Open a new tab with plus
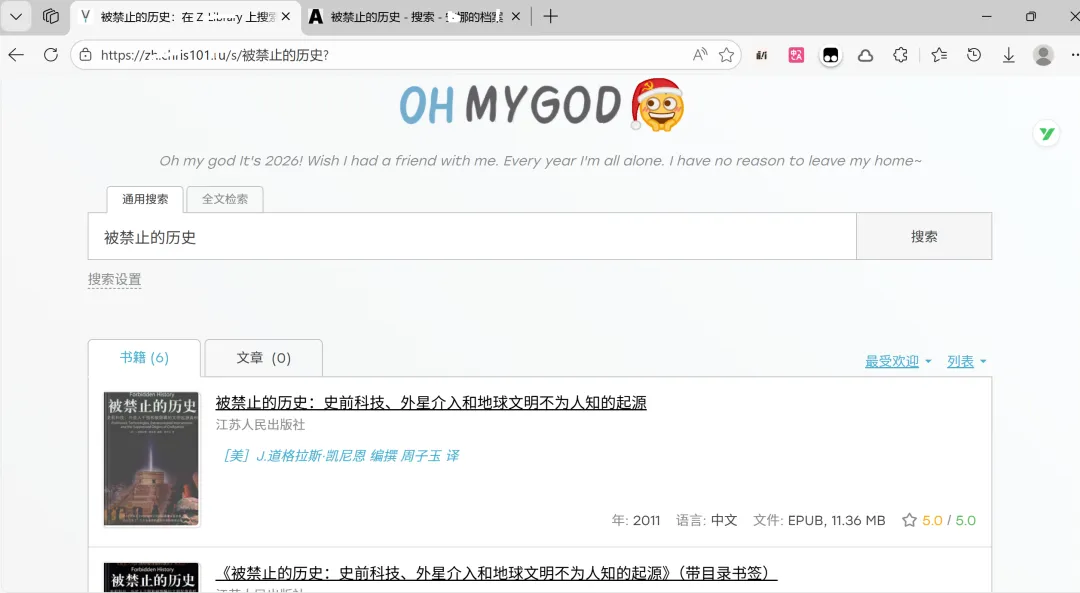Image resolution: width=1080 pixels, height=593 pixels. pyautogui.click(x=550, y=17)
